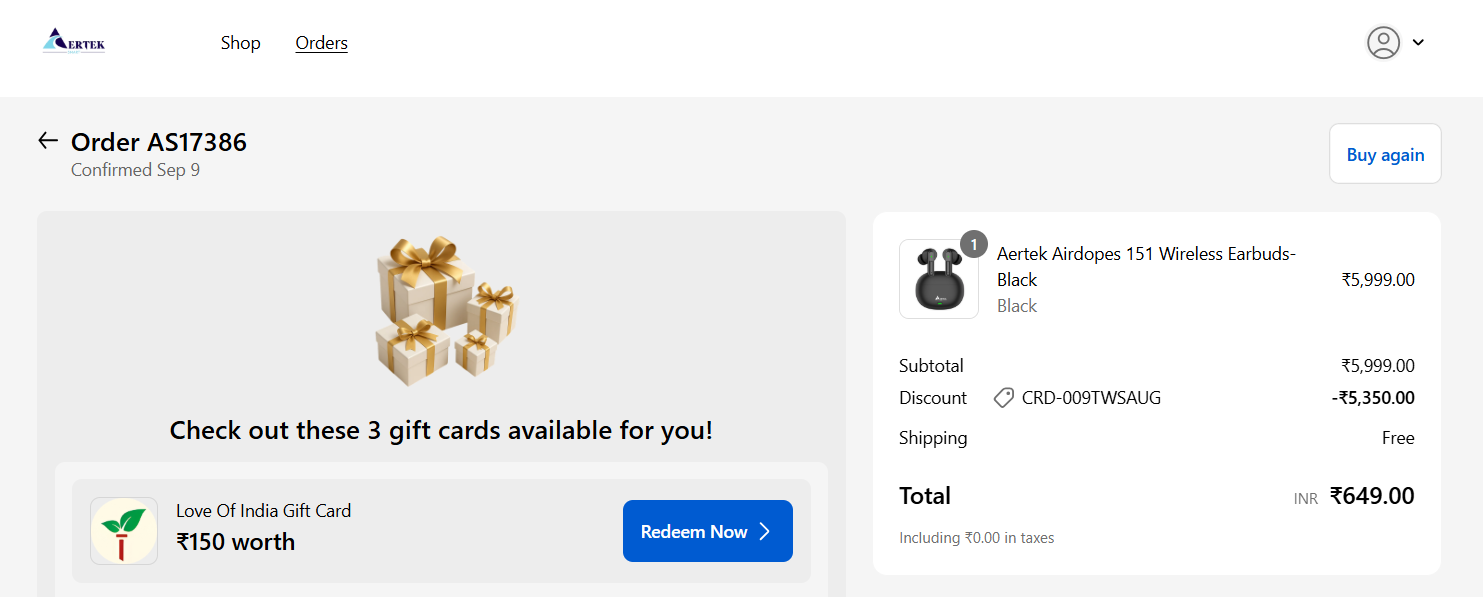Click the chevron arrow in Redeem Now
Screen dimensions: 1483x597
pyautogui.click(x=765, y=531)
